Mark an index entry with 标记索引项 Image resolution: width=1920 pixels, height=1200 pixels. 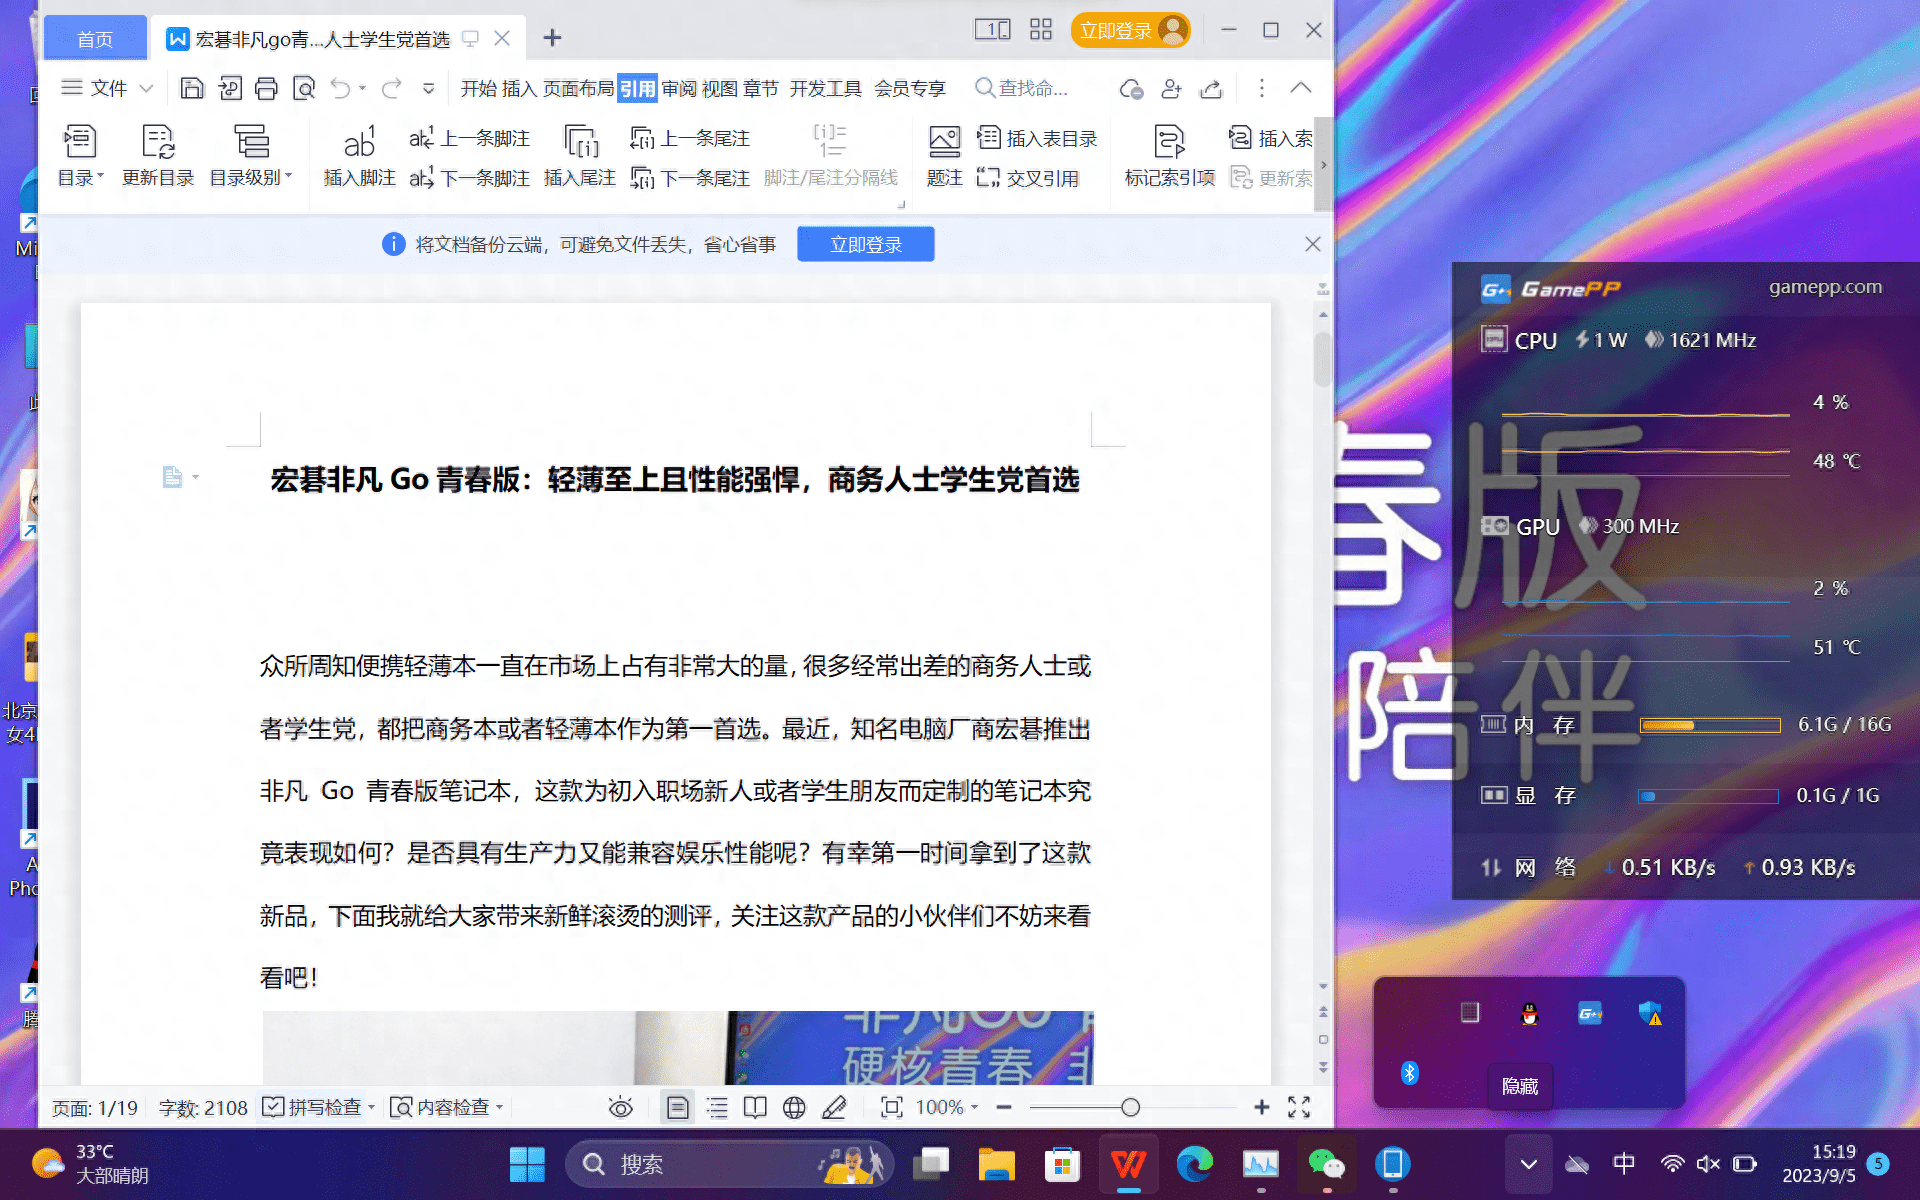(x=1167, y=155)
